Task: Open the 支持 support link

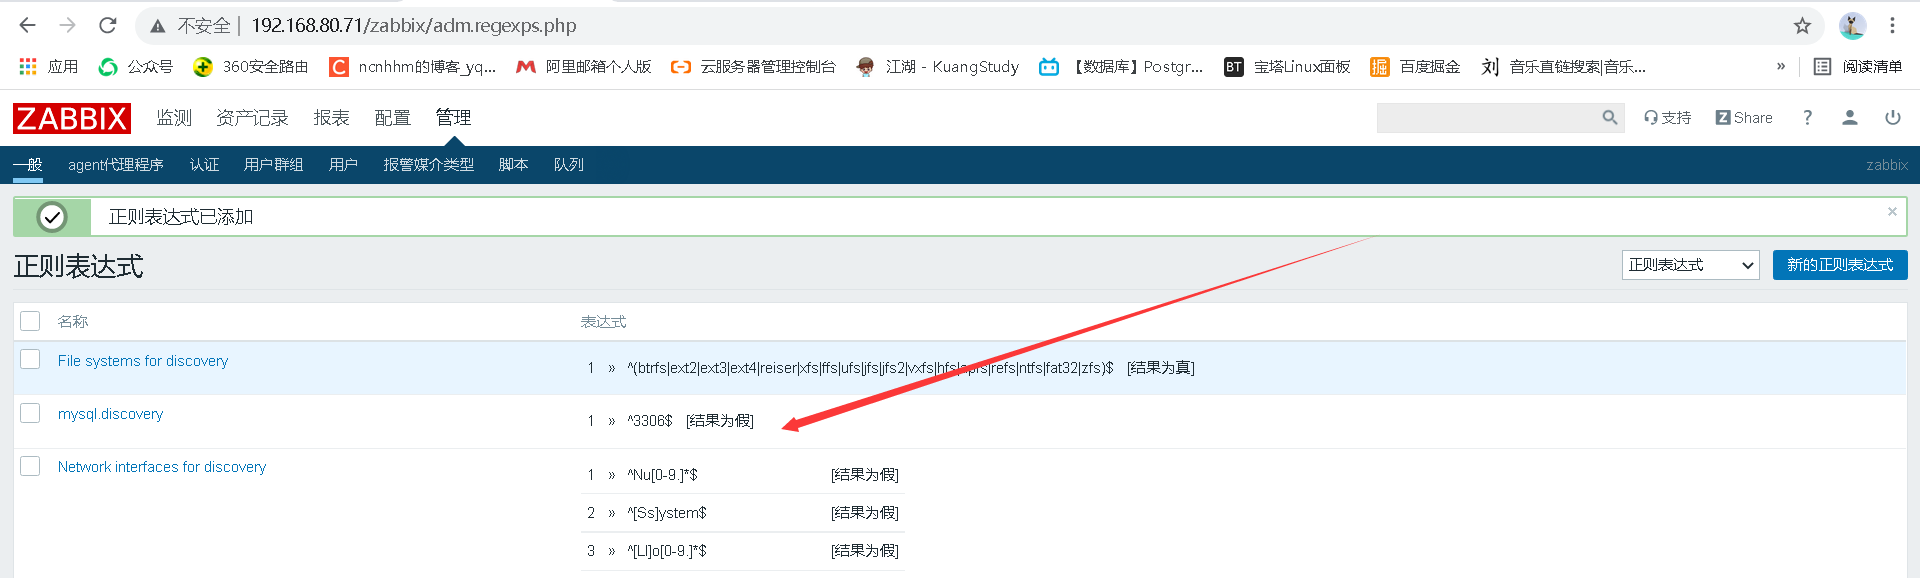Action: [x=1668, y=118]
